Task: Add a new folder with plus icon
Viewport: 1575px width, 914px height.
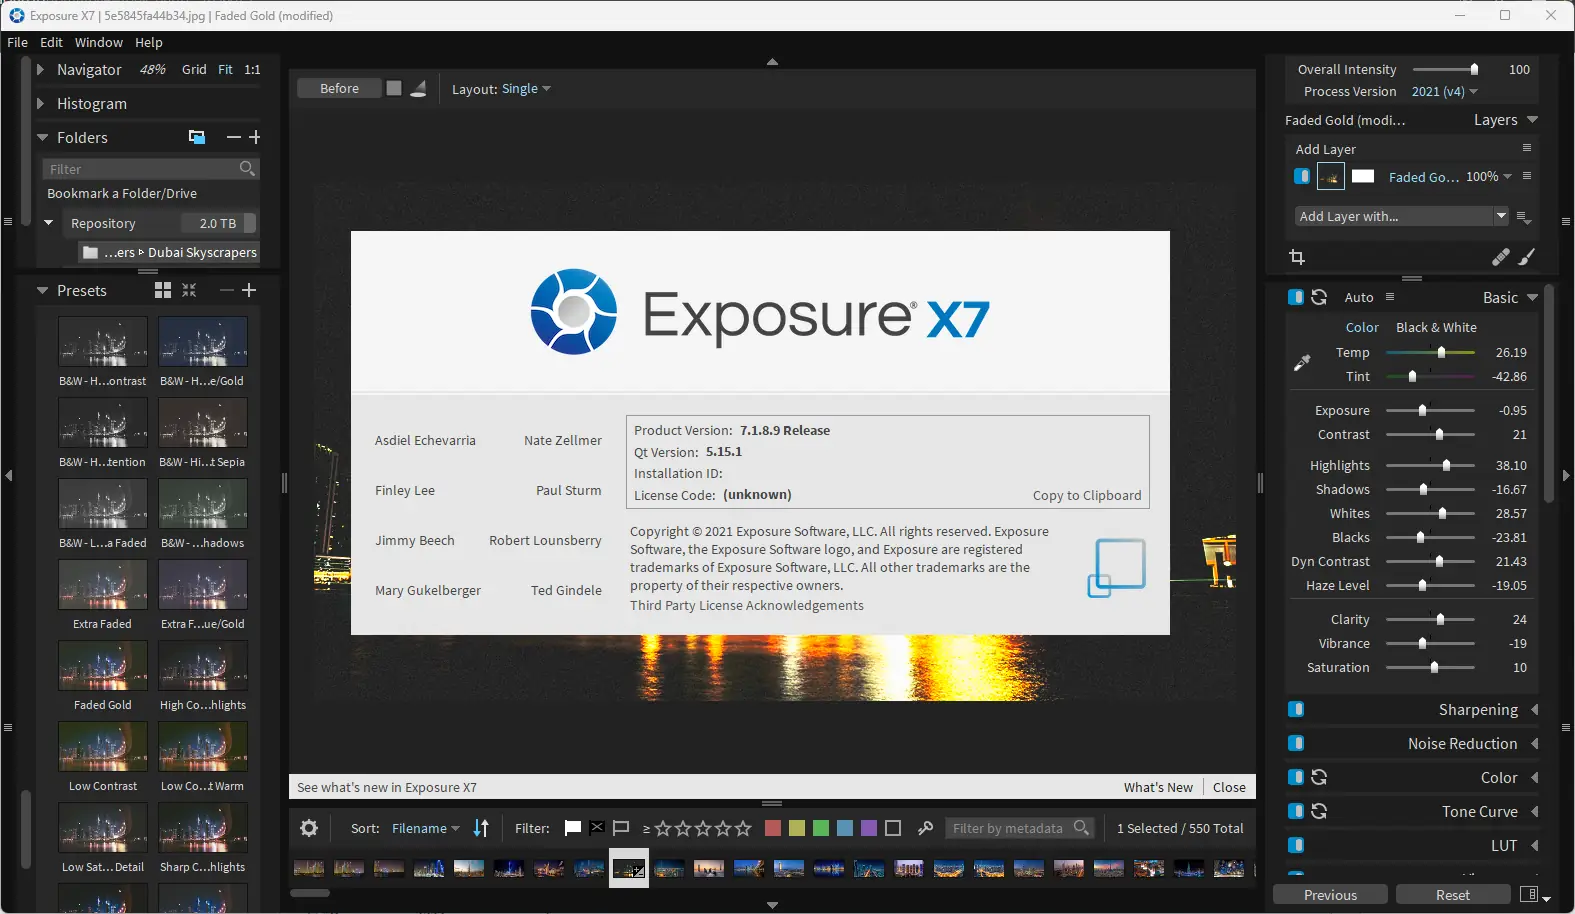Action: [254, 137]
